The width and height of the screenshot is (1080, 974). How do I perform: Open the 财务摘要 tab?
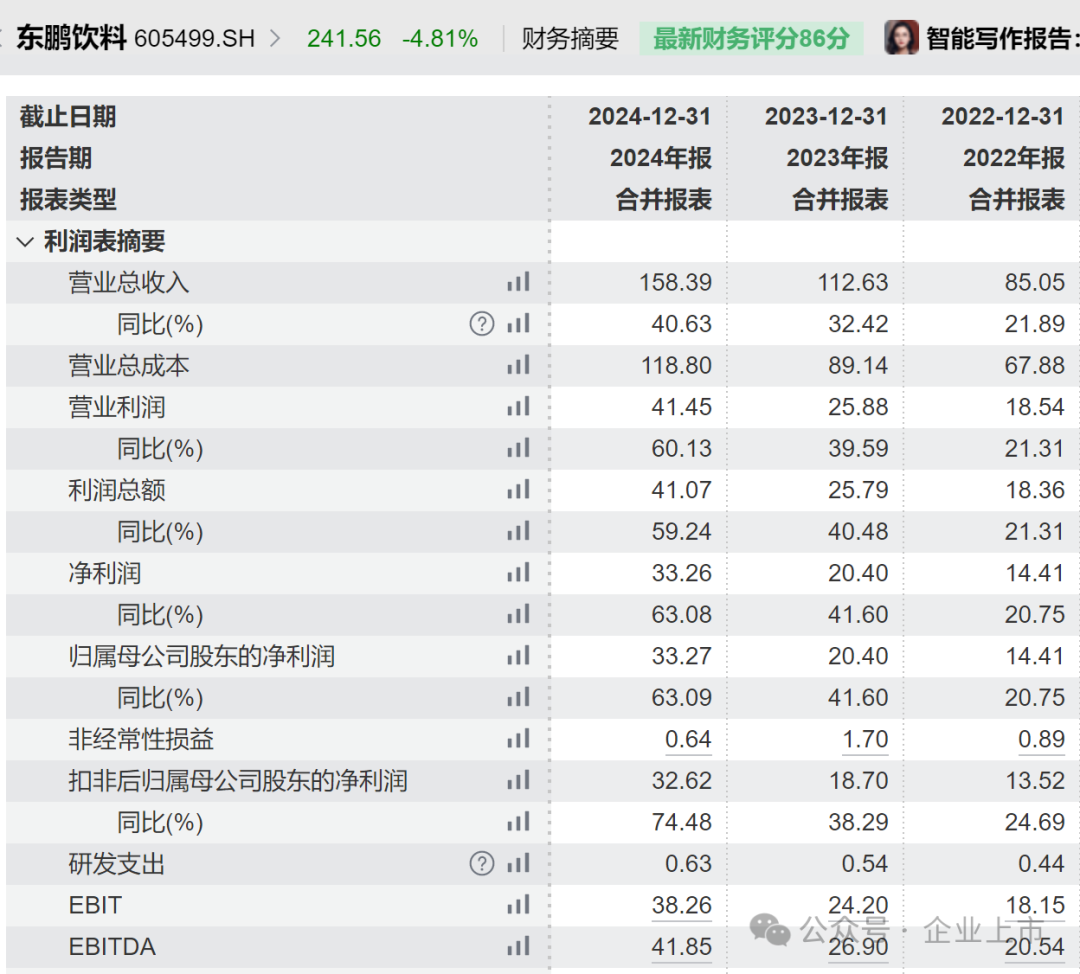570,38
